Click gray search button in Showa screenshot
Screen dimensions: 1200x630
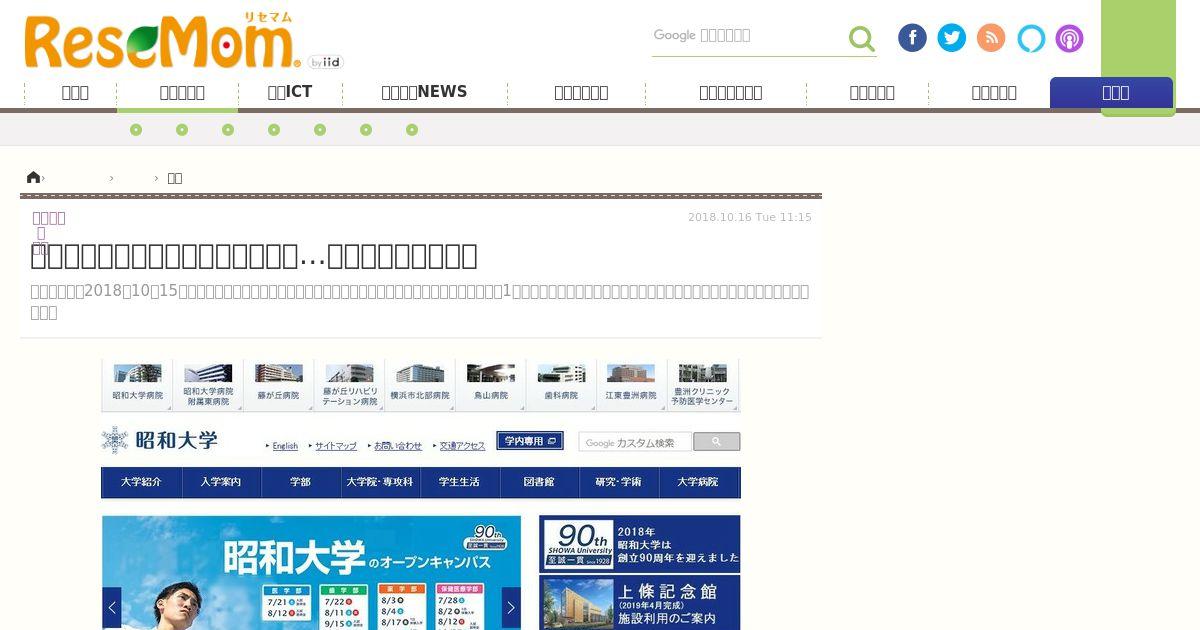[x=717, y=441]
